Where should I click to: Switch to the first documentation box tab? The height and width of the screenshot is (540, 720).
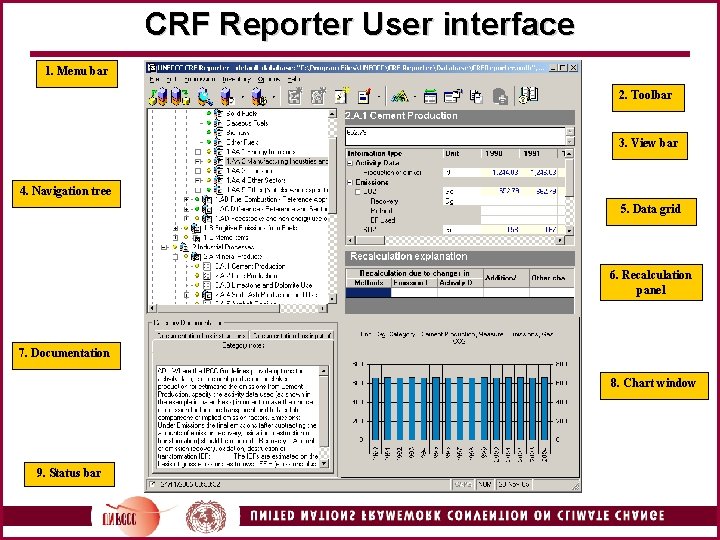200,335
